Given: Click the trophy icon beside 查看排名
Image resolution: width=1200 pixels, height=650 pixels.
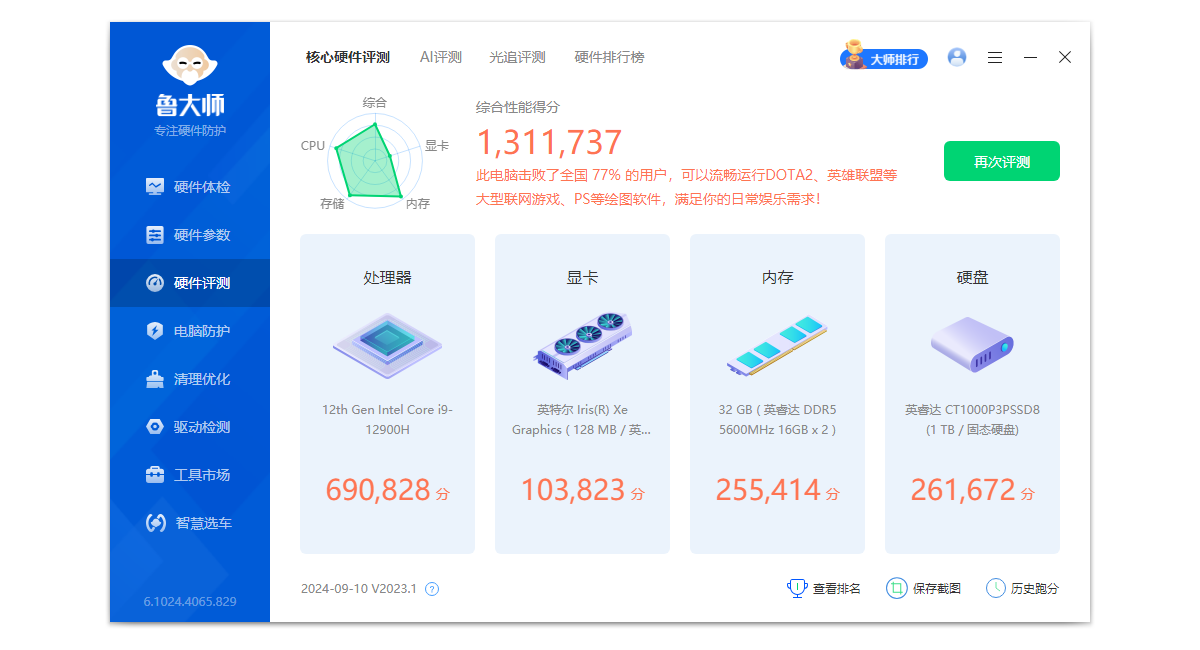Looking at the screenshot, I should [x=797, y=588].
